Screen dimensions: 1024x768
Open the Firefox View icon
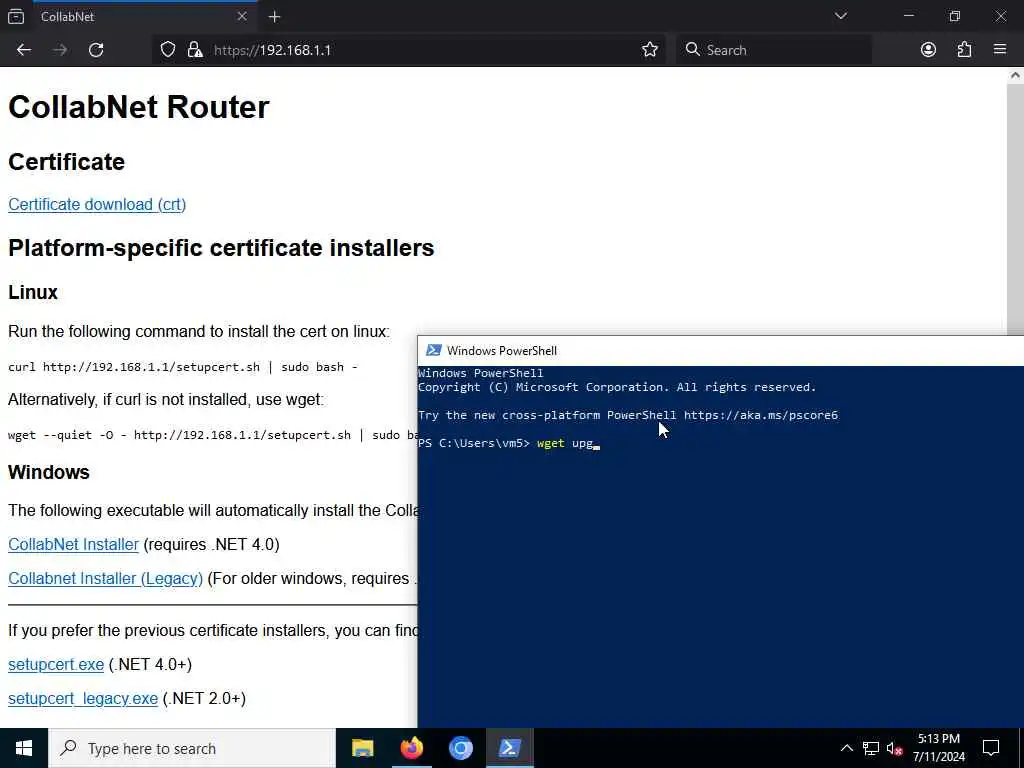tap(16, 17)
